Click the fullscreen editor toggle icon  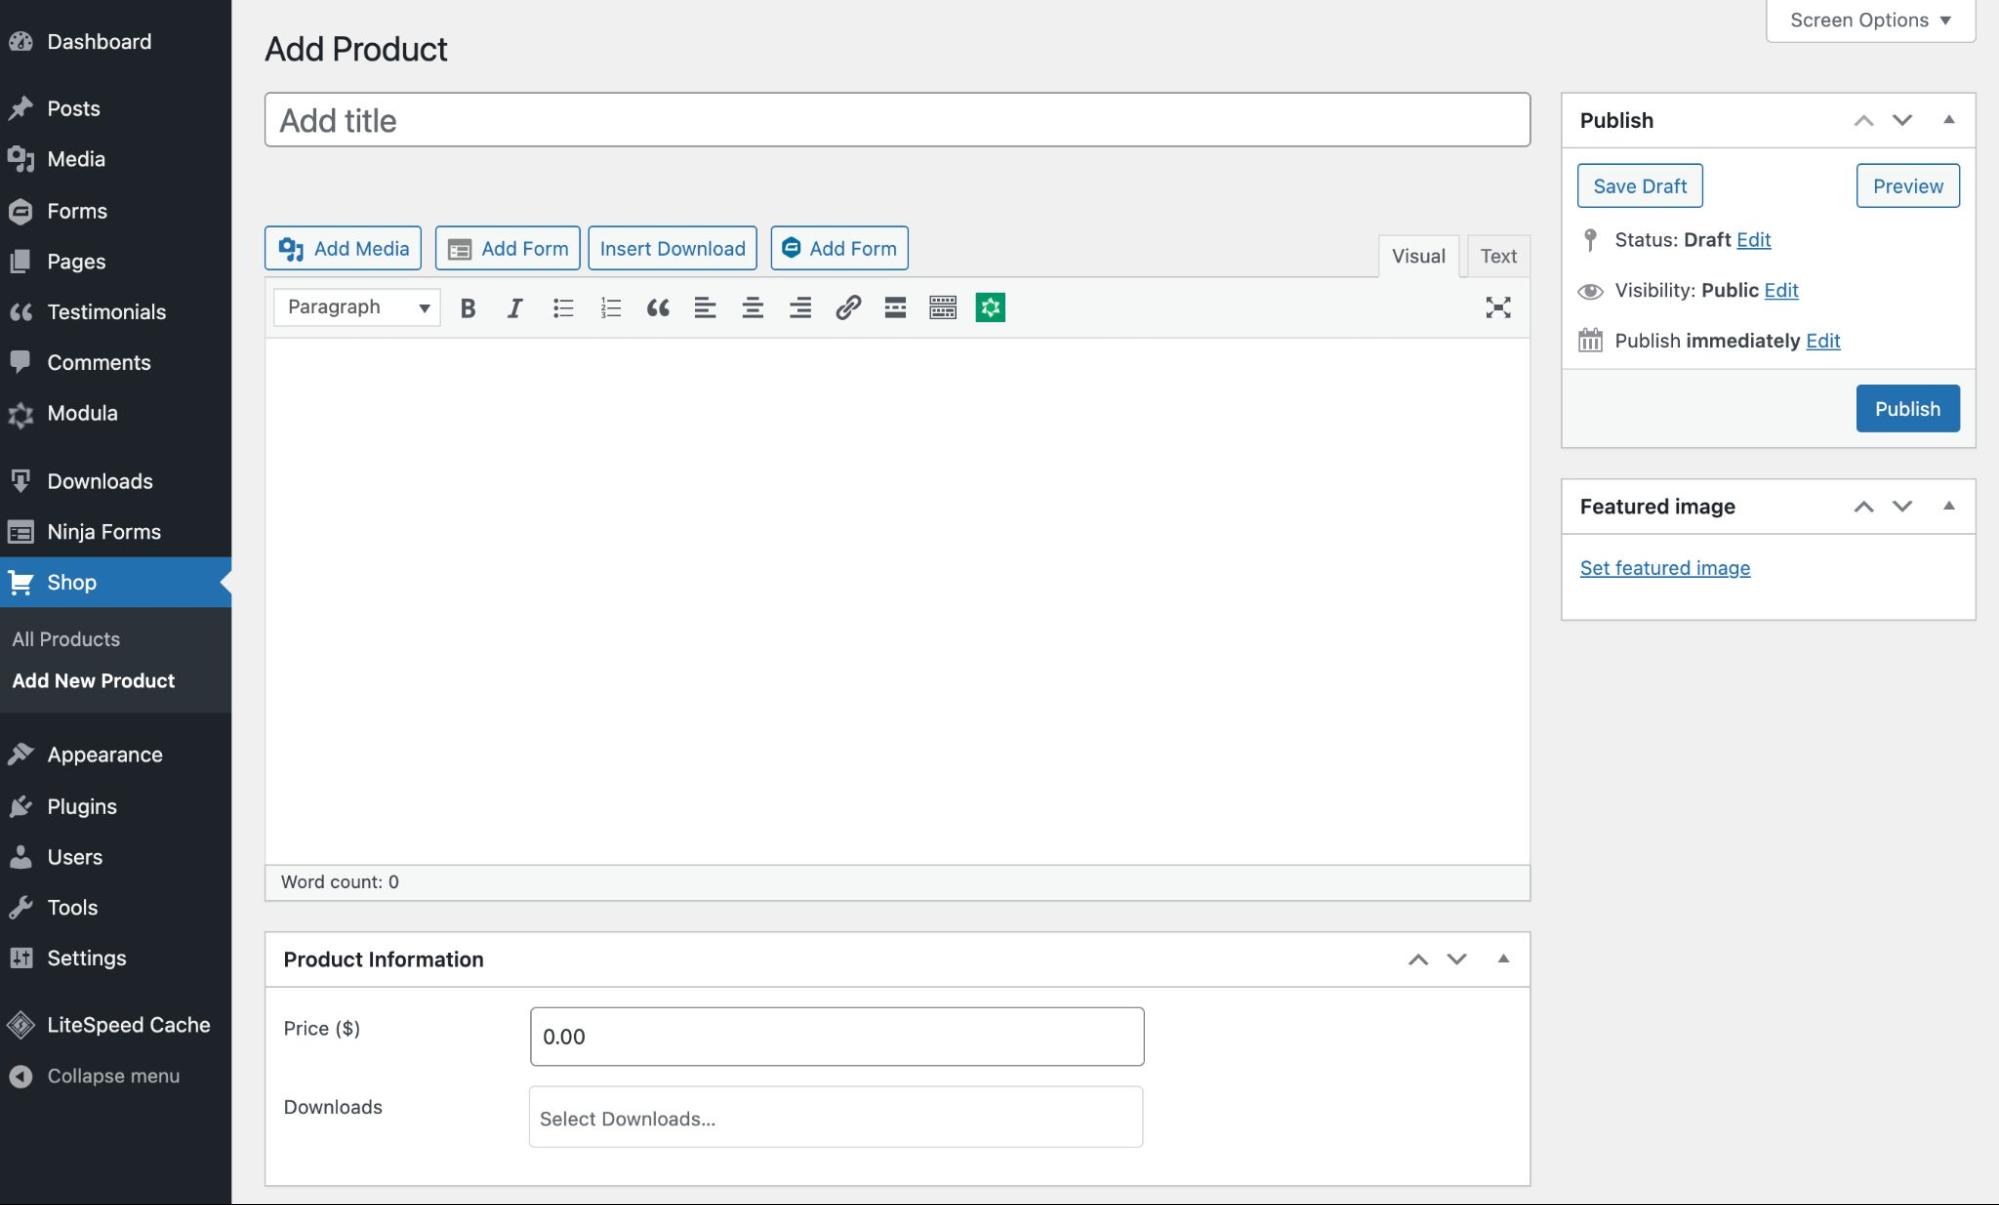(x=1498, y=307)
